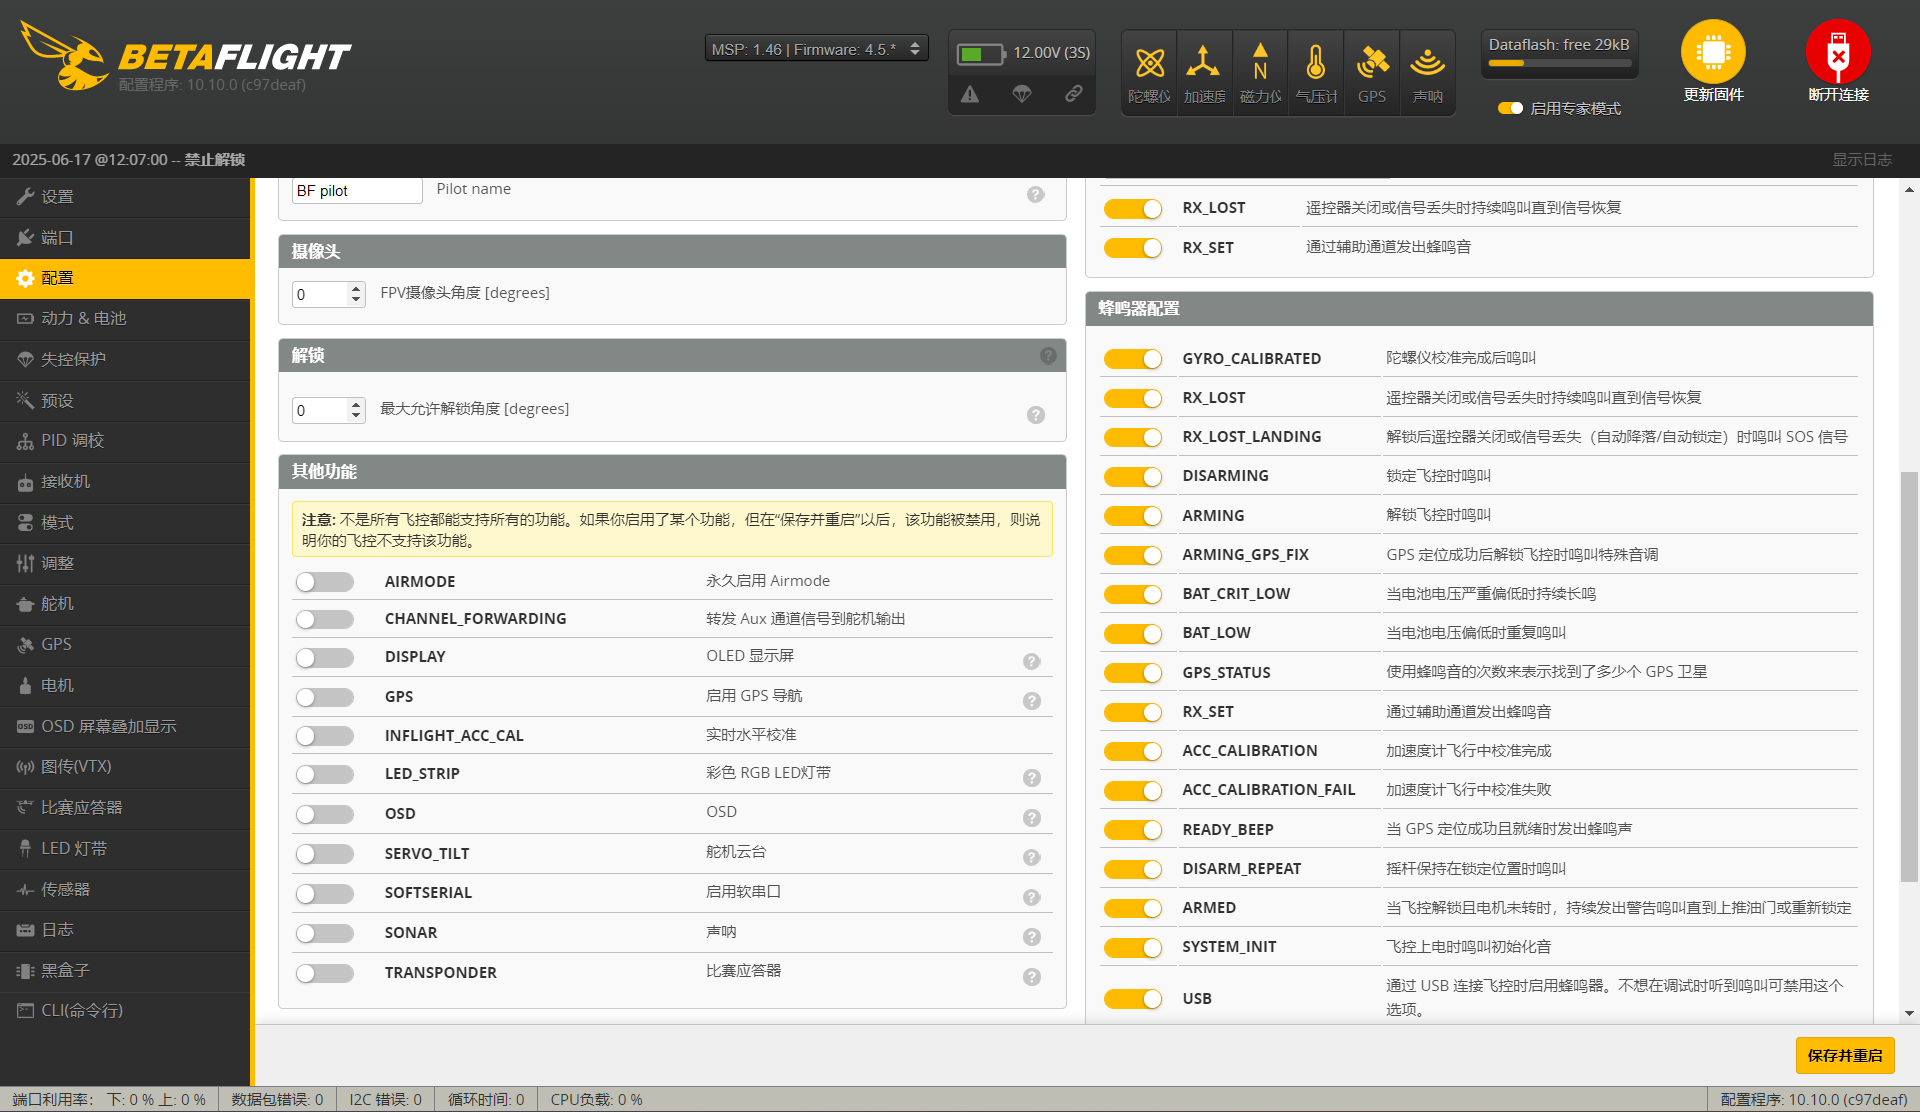
Task: Open help icon for DISPLAY feature
Action: click(x=1032, y=661)
